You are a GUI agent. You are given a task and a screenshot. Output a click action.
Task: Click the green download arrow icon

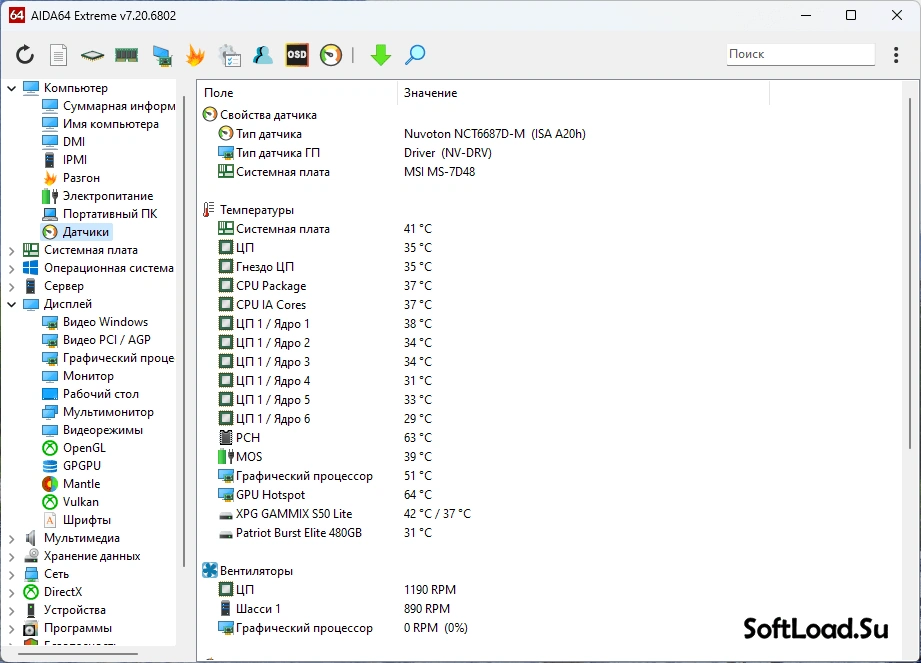click(x=381, y=55)
